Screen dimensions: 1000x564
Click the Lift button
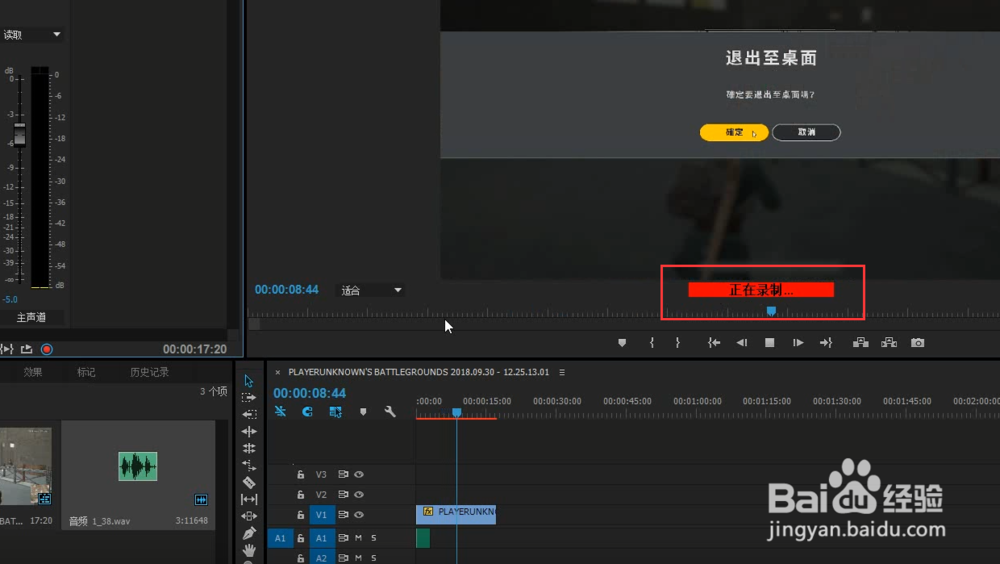pos(860,343)
